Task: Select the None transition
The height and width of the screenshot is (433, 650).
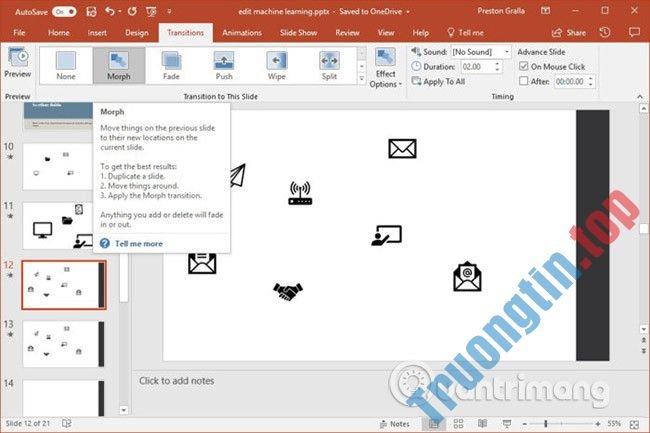Action: (x=66, y=65)
